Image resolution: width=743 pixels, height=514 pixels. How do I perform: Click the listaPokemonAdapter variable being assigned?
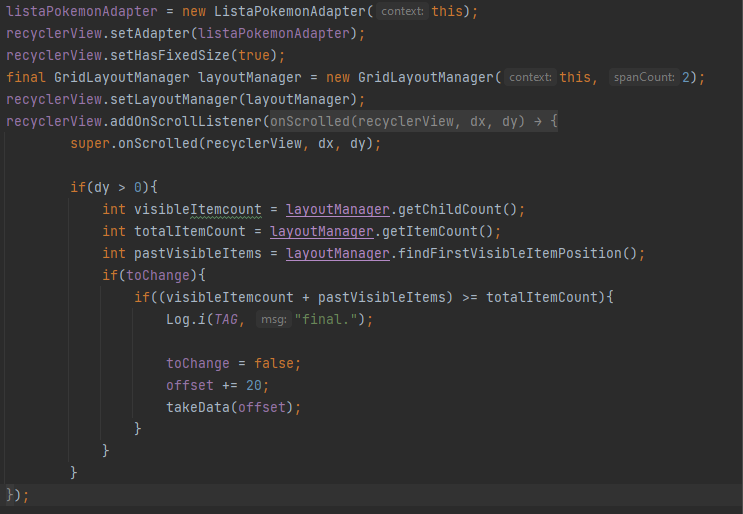pyautogui.click(x=82, y=11)
